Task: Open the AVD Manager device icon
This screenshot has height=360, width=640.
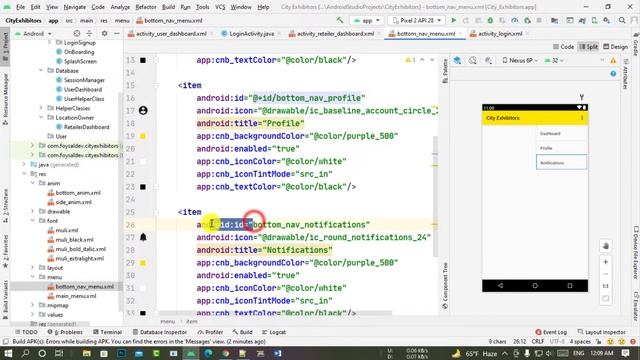Action: 594,20
